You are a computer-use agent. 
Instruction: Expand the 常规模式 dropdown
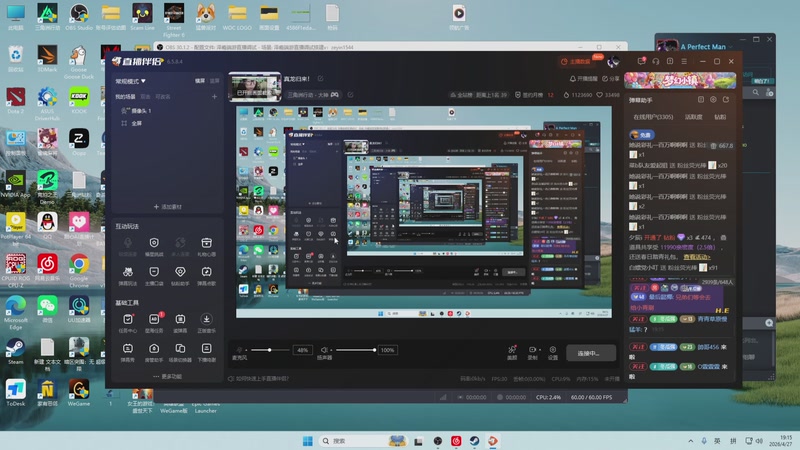(x=131, y=81)
